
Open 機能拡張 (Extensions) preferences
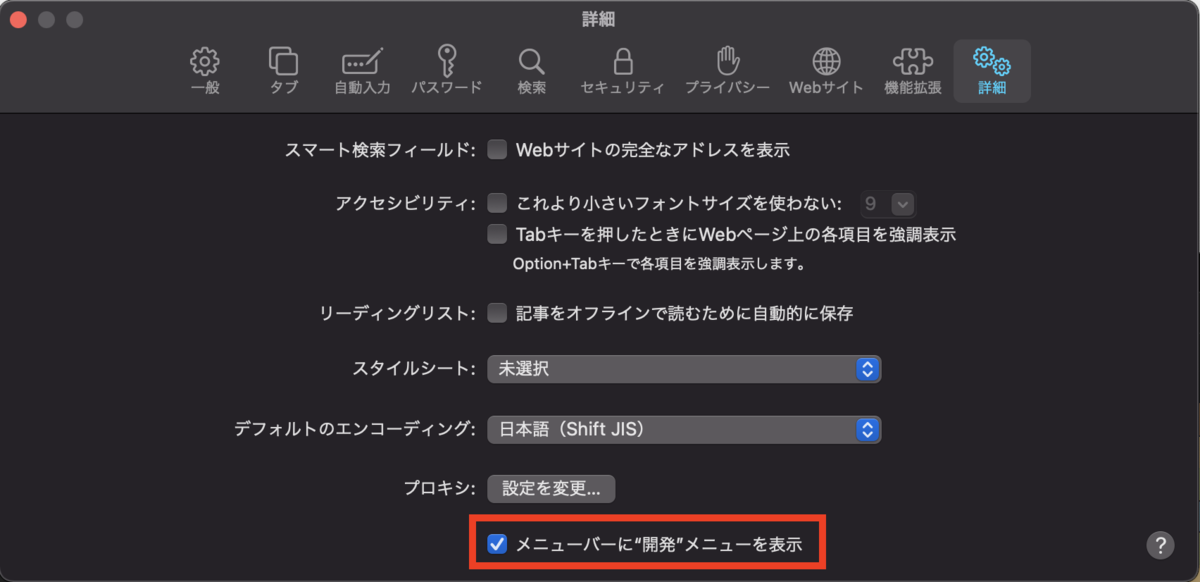[x=911, y=68]
